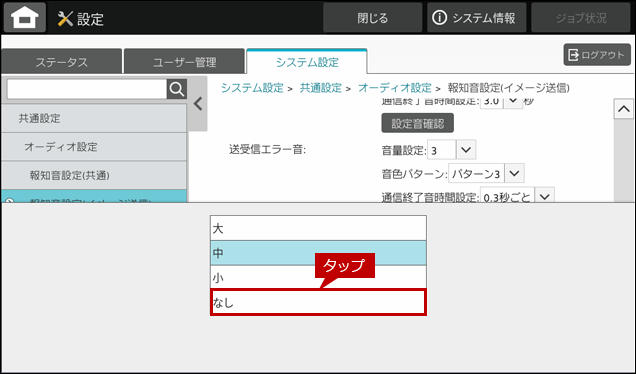Click the 共通設定 breadcrumb link

(x=320, y=88)
